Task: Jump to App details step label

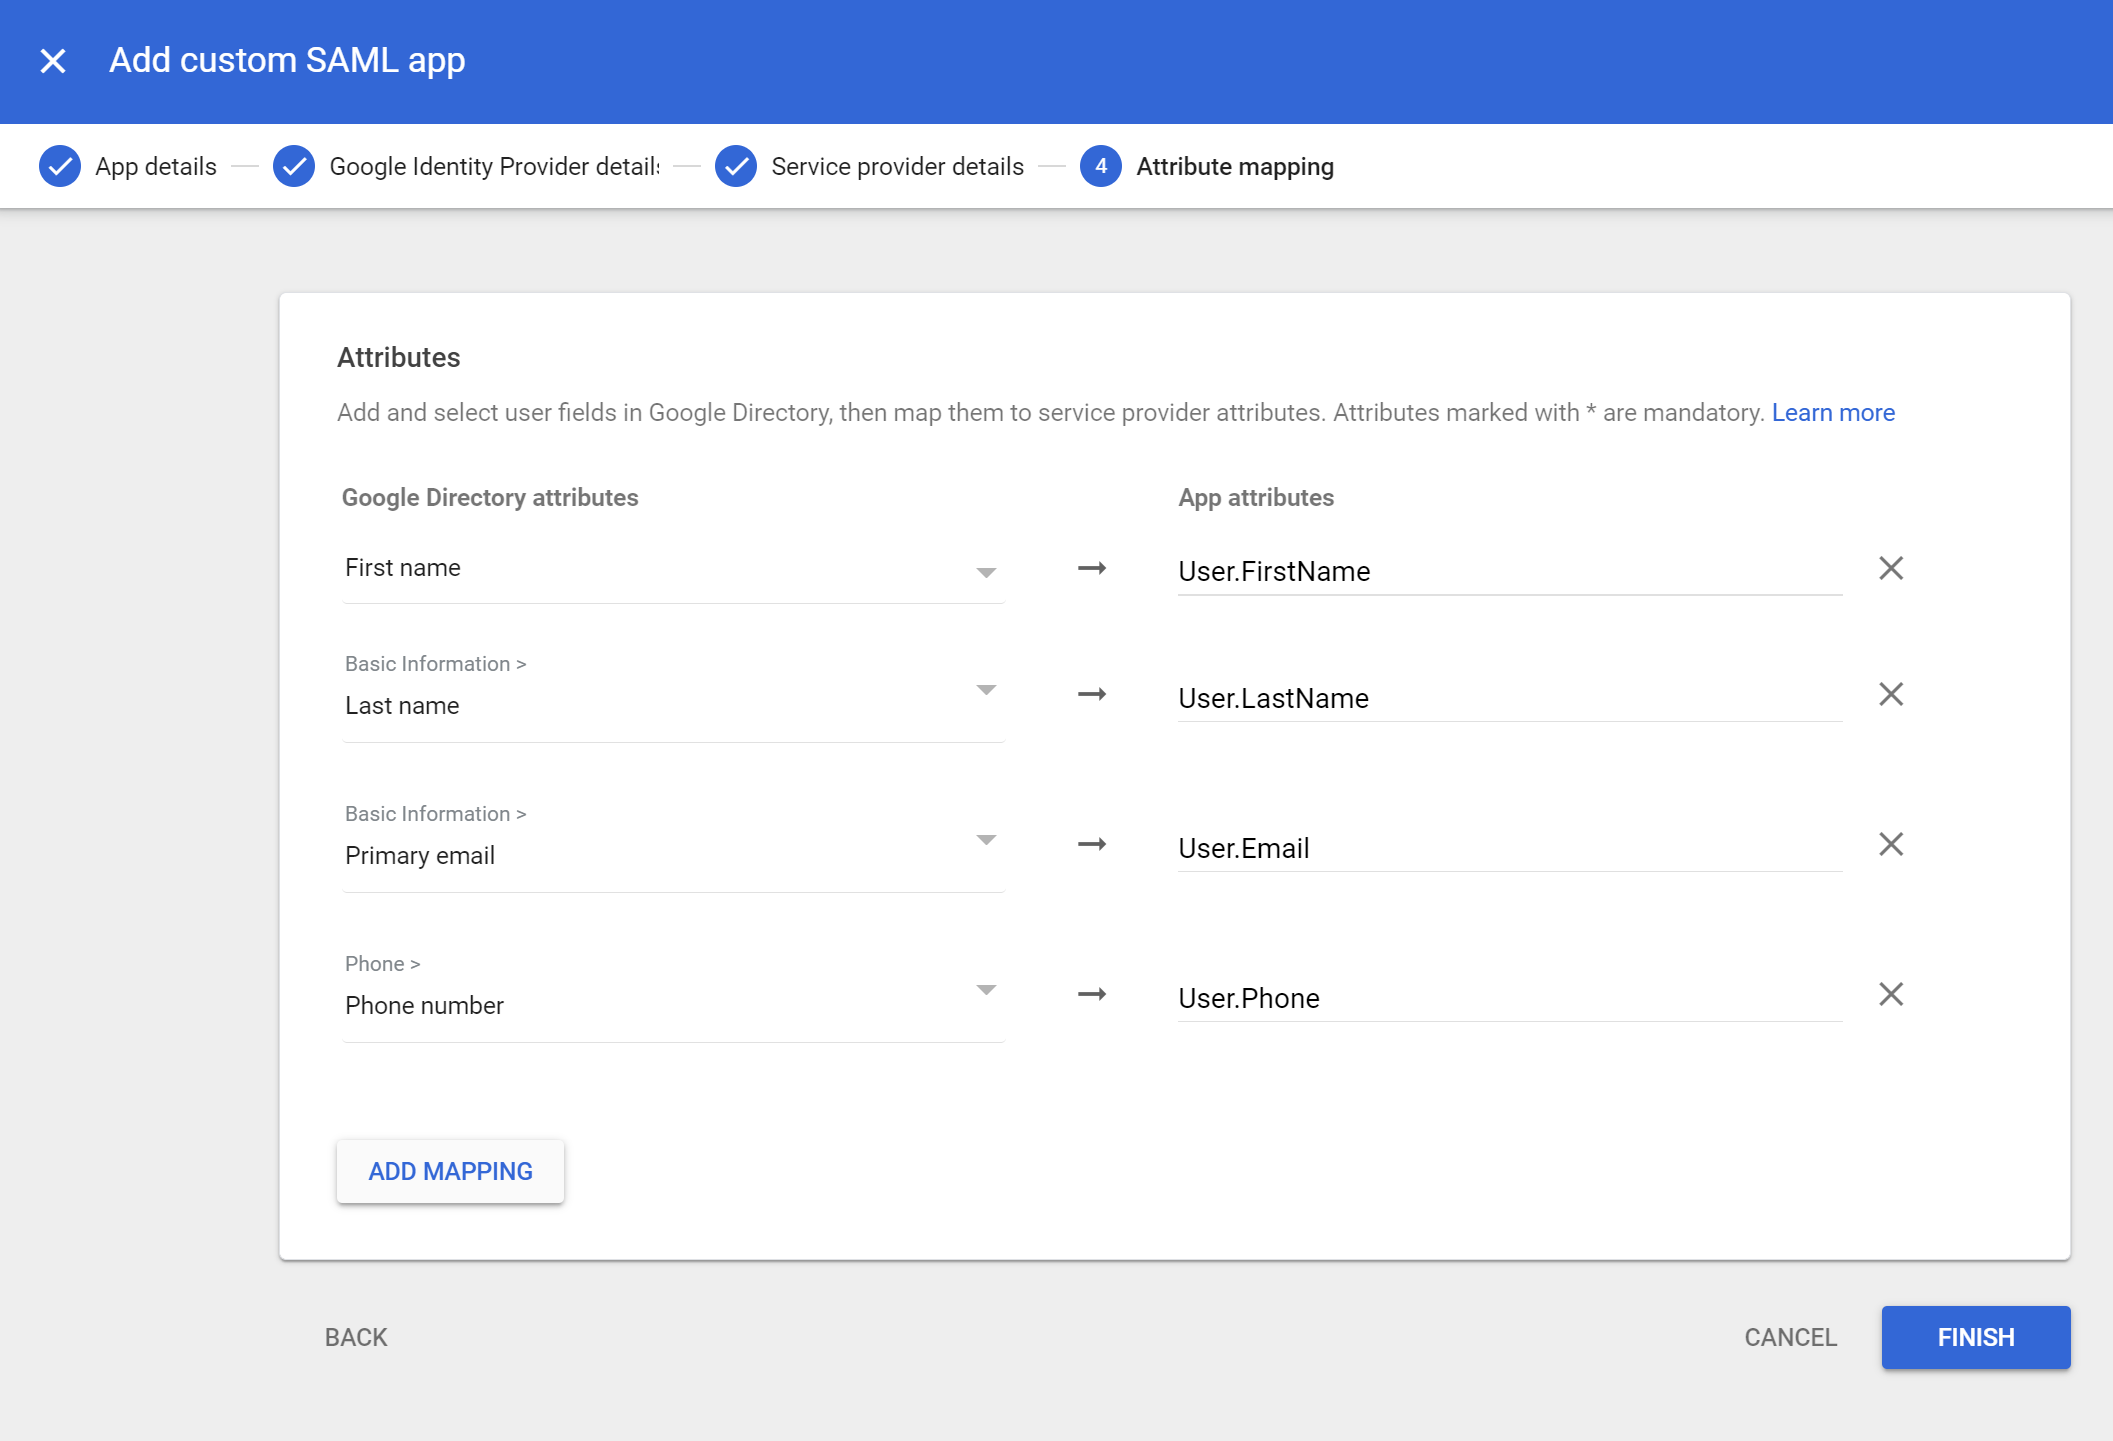Action: coord(156,166)
